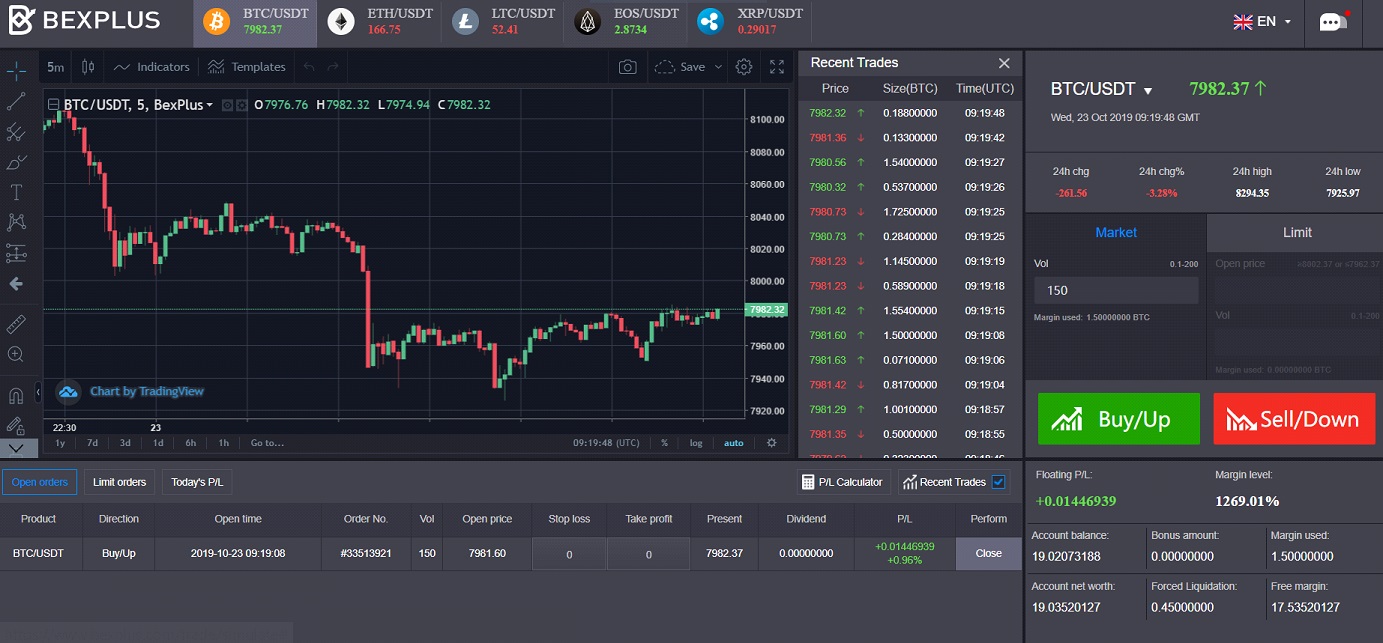Screen dimensions: 1383x643
Task: Open the live chat support icon
Action: pos(1334,22)
